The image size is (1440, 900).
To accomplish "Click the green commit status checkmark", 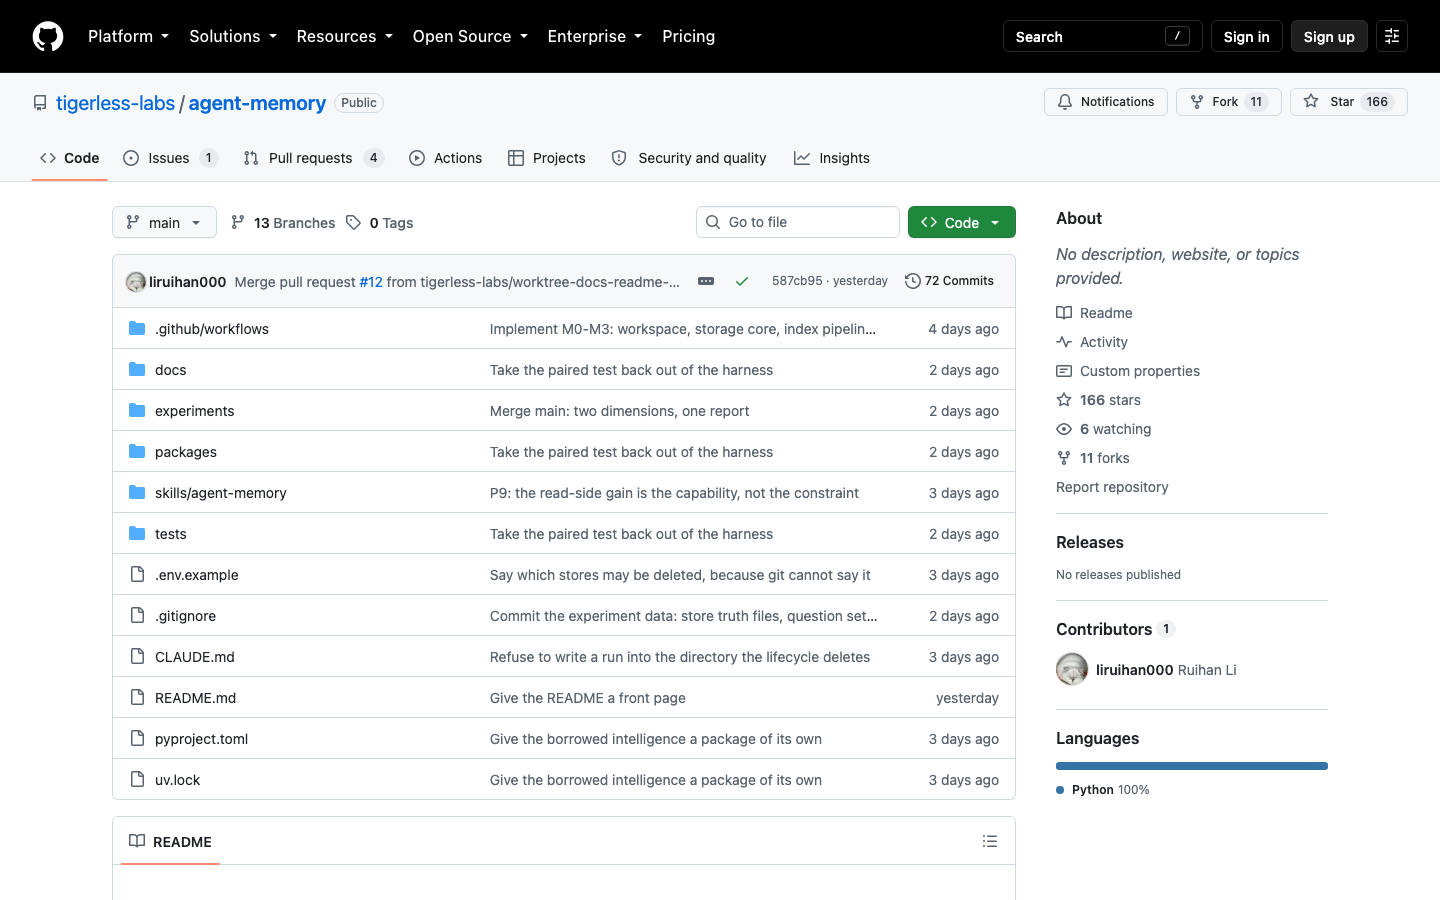I will click(742, 281).
